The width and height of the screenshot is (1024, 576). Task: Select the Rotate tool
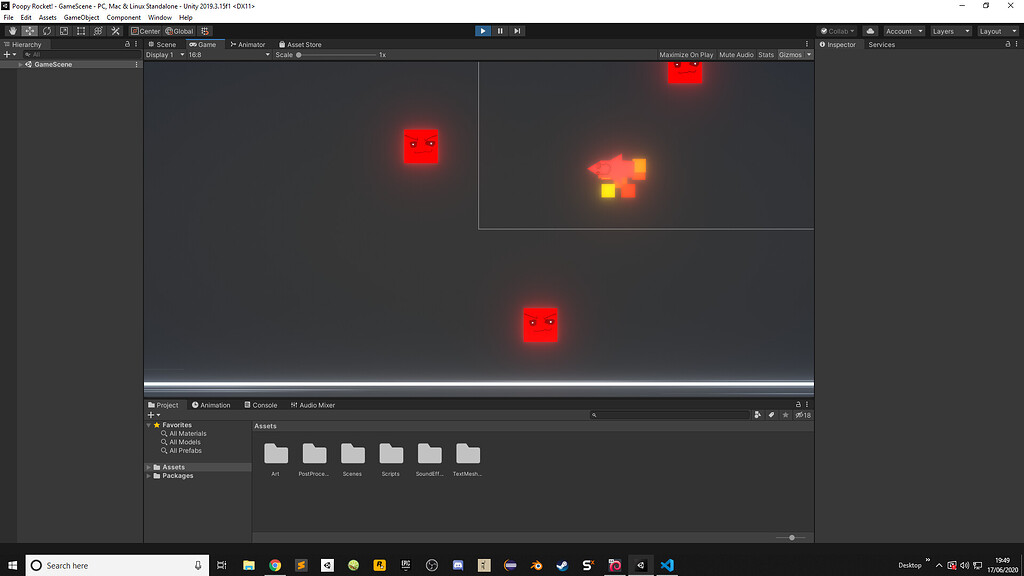[46, 31]
